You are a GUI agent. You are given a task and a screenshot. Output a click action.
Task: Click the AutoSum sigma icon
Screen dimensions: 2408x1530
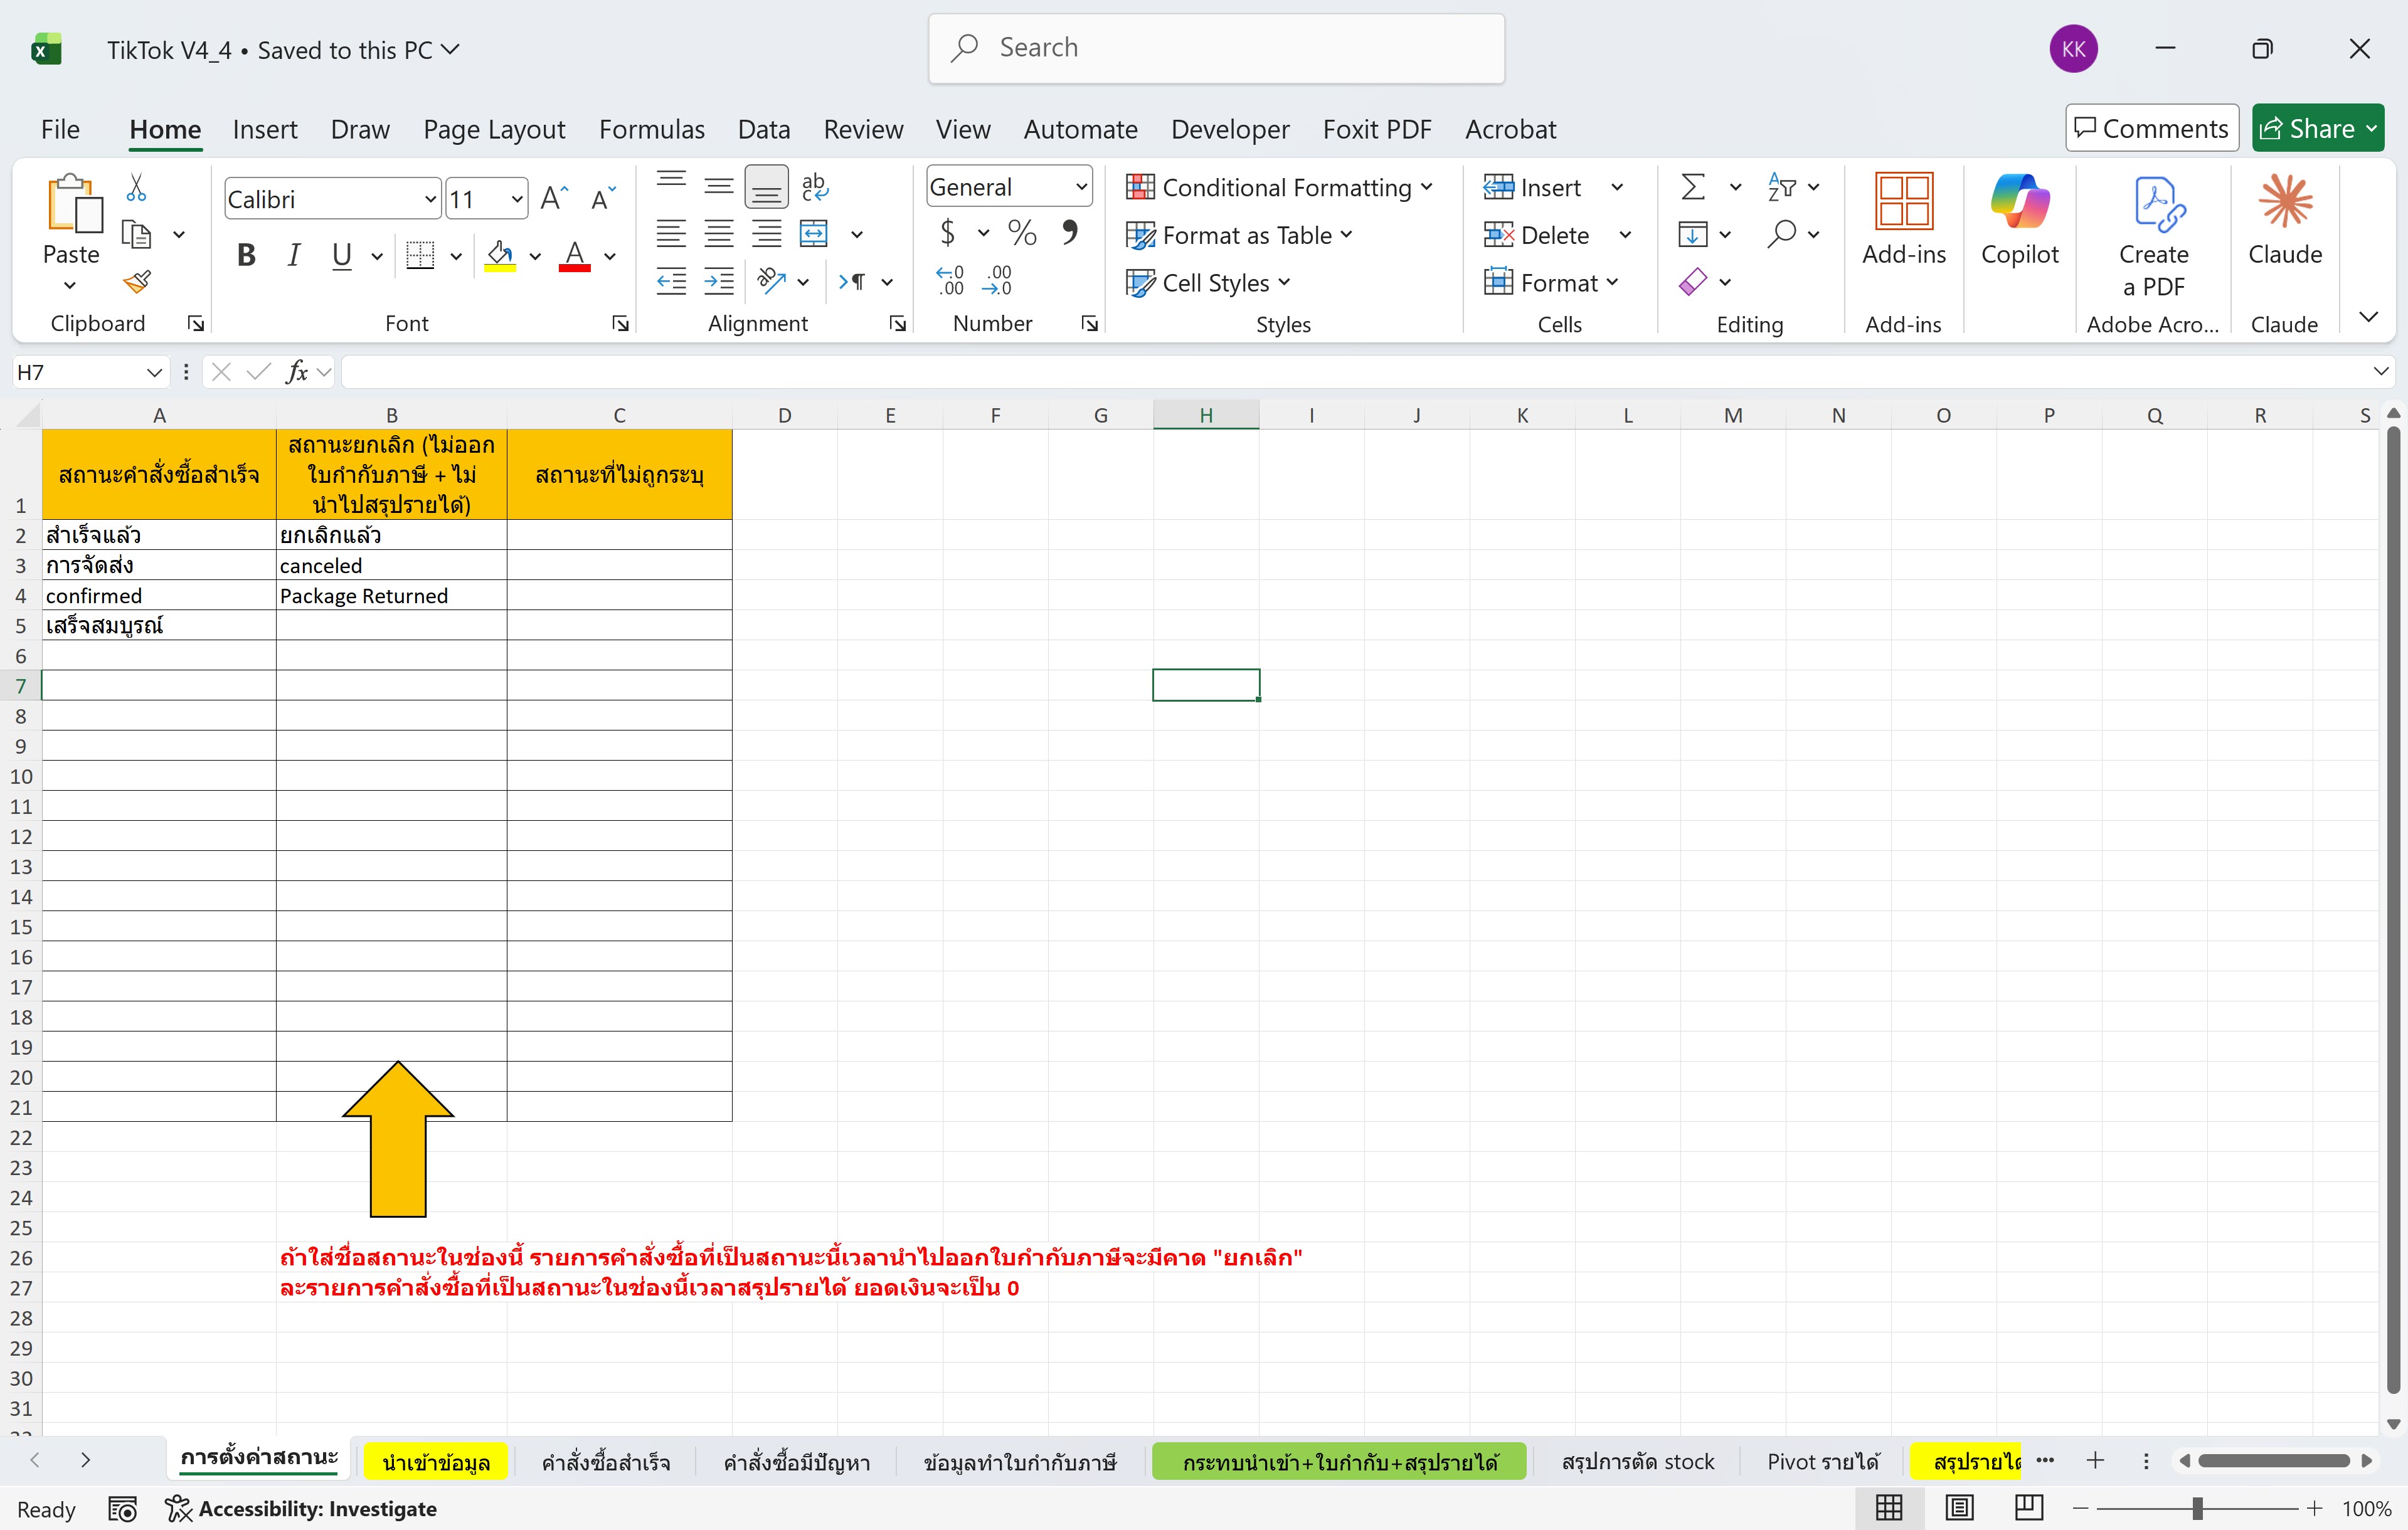[x=1692, y=187]
